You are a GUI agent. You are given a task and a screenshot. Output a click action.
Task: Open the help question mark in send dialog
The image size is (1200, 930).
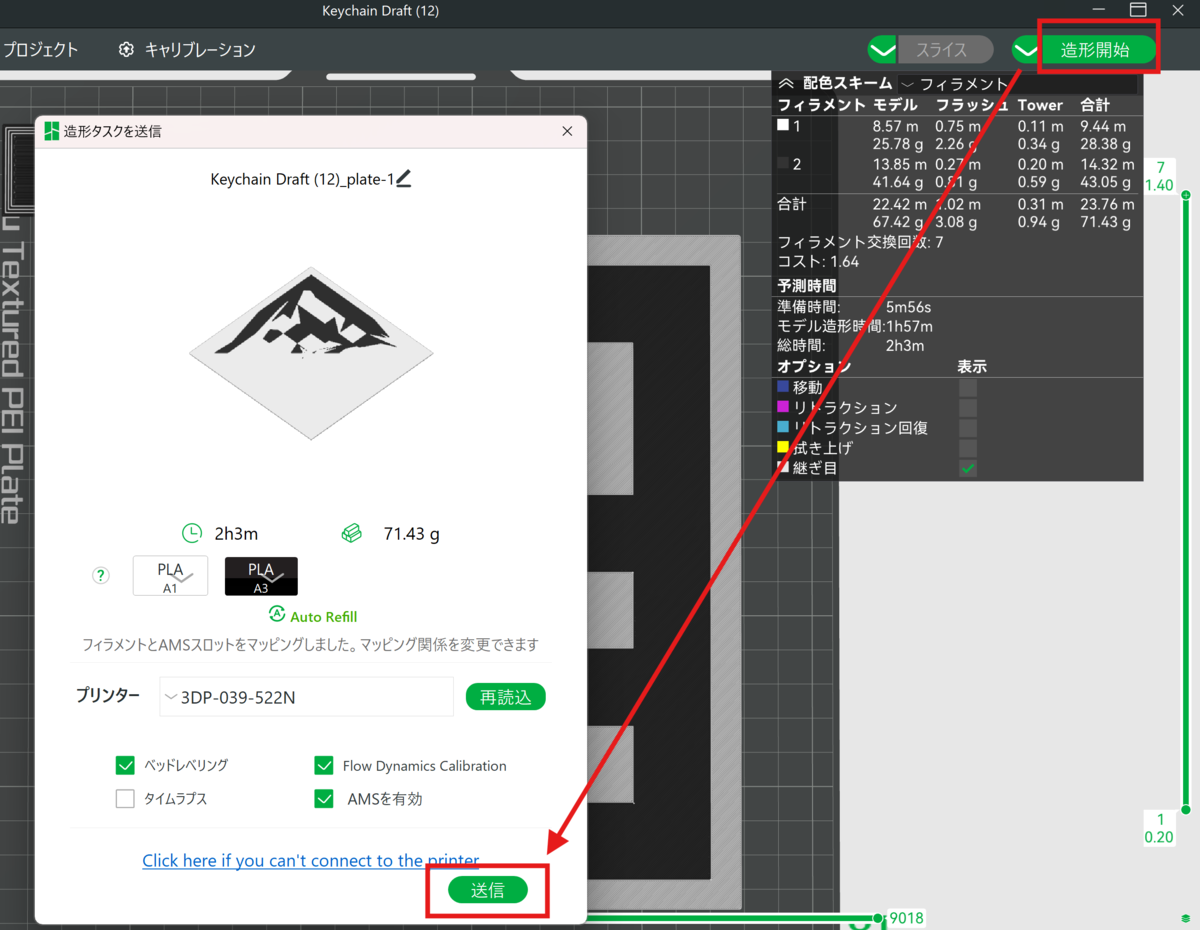(100, 575)
